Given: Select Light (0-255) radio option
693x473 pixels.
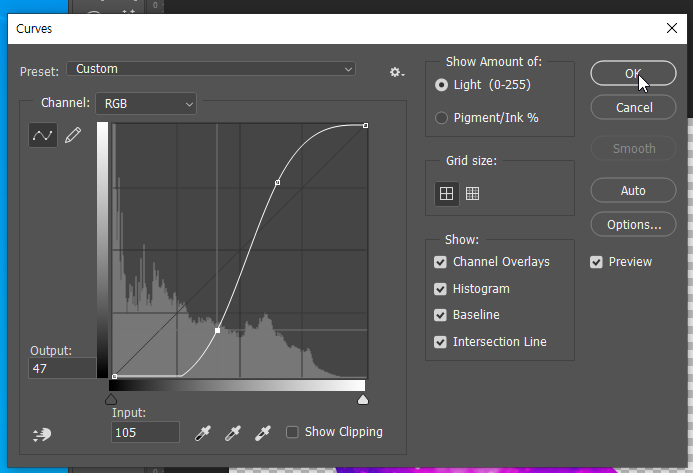Looking at the screenshot, I should 441,85.
